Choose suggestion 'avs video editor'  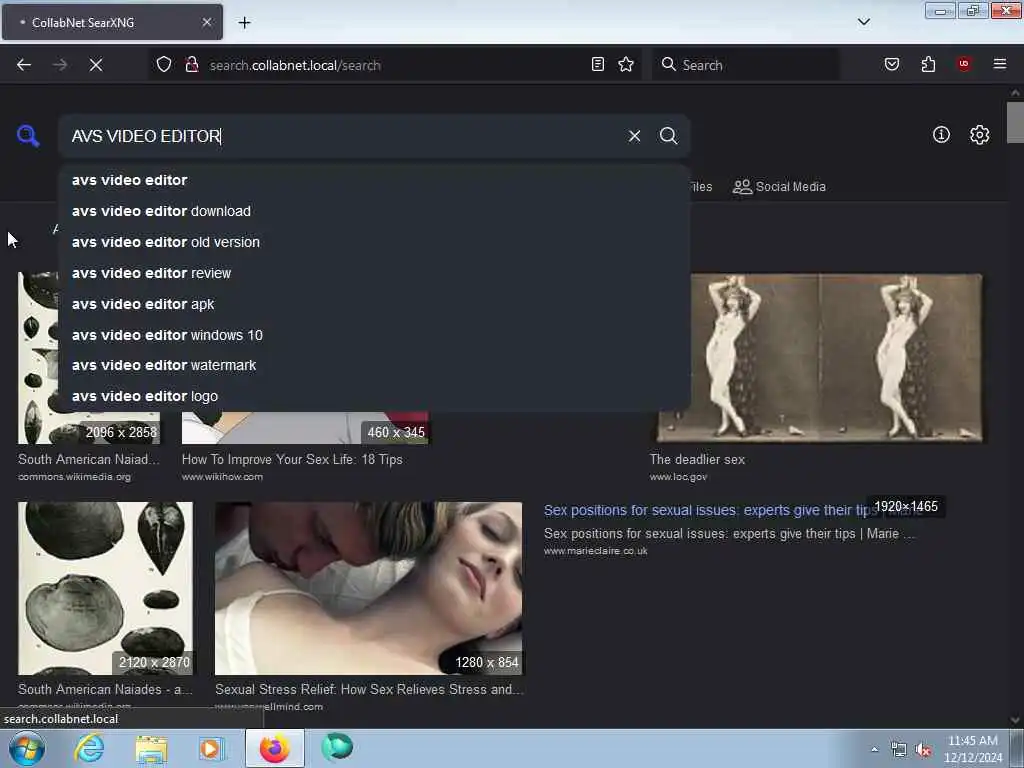374,180
